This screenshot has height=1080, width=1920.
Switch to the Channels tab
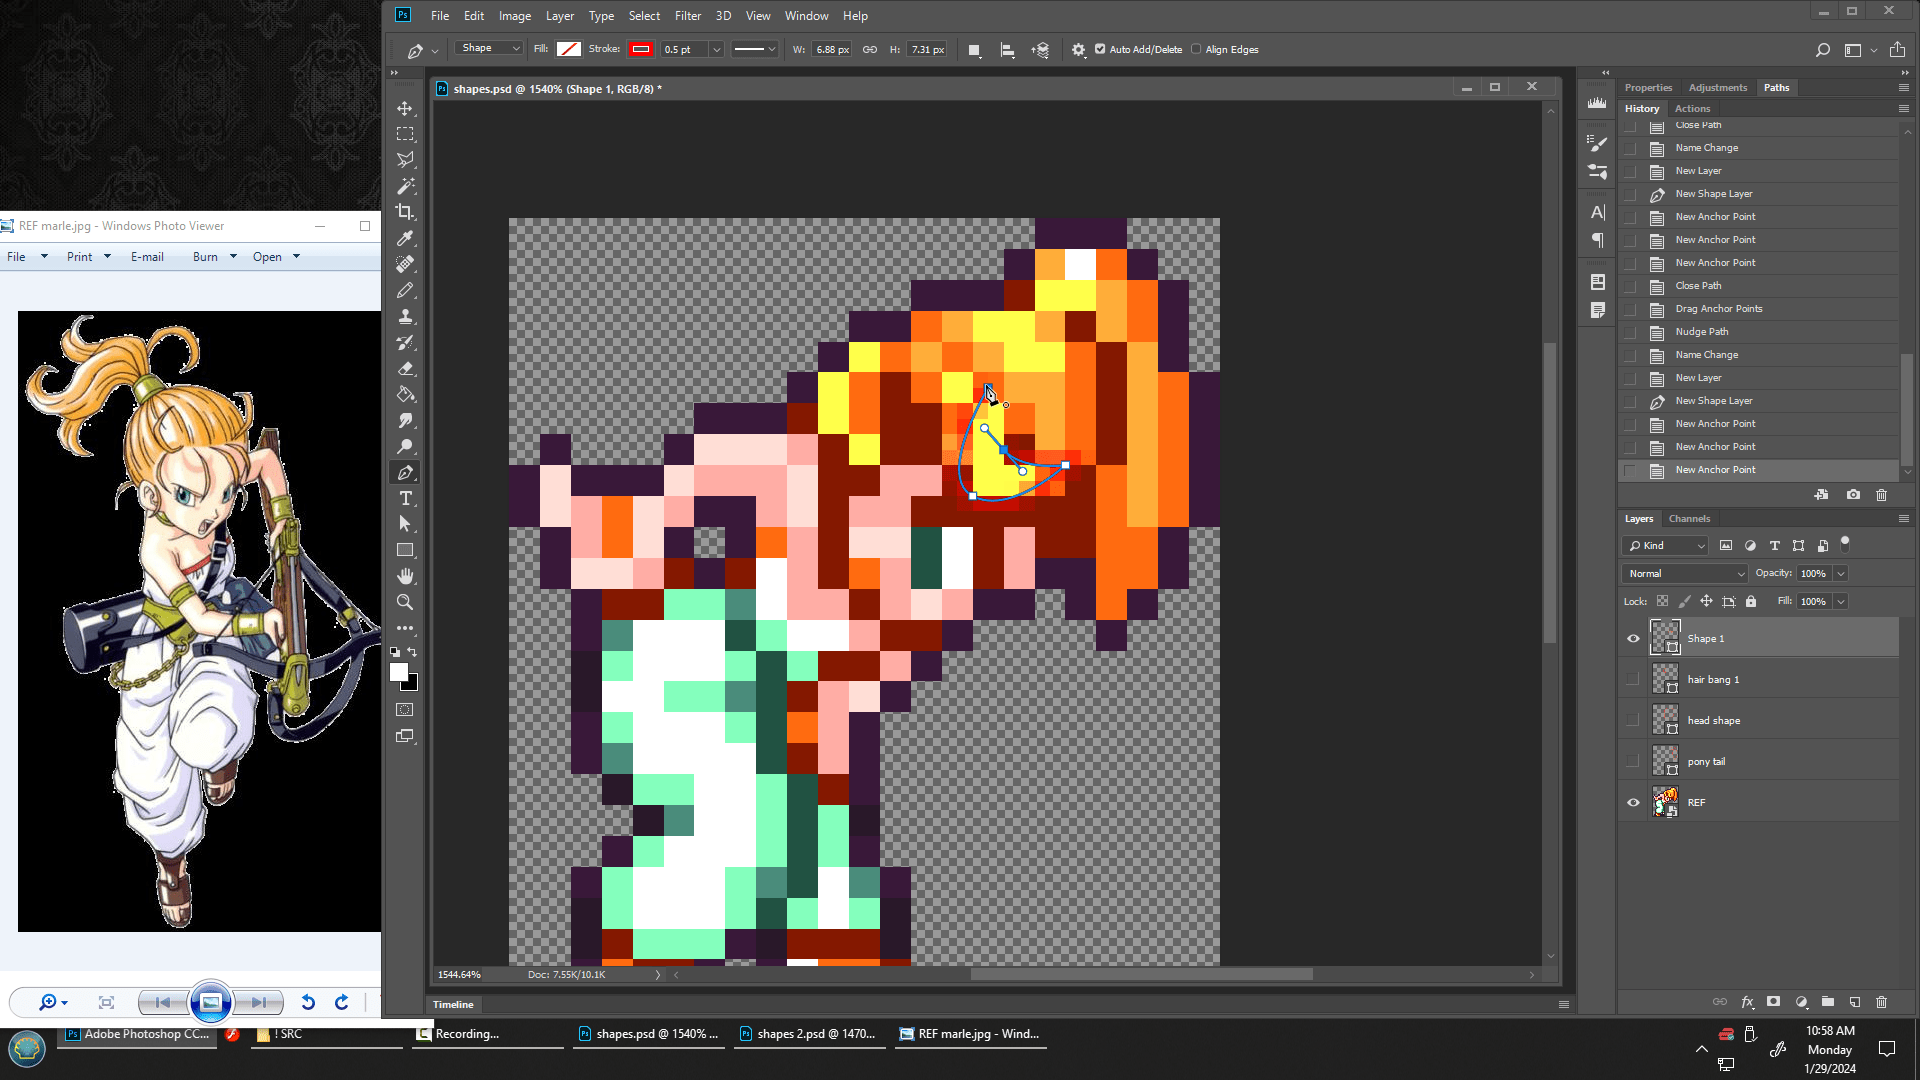click(x=1689, y=518)
